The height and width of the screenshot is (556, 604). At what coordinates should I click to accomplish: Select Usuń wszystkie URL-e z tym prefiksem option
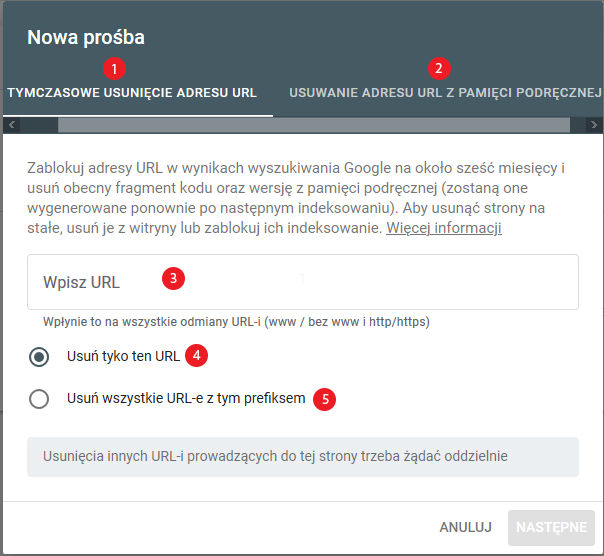39,399
